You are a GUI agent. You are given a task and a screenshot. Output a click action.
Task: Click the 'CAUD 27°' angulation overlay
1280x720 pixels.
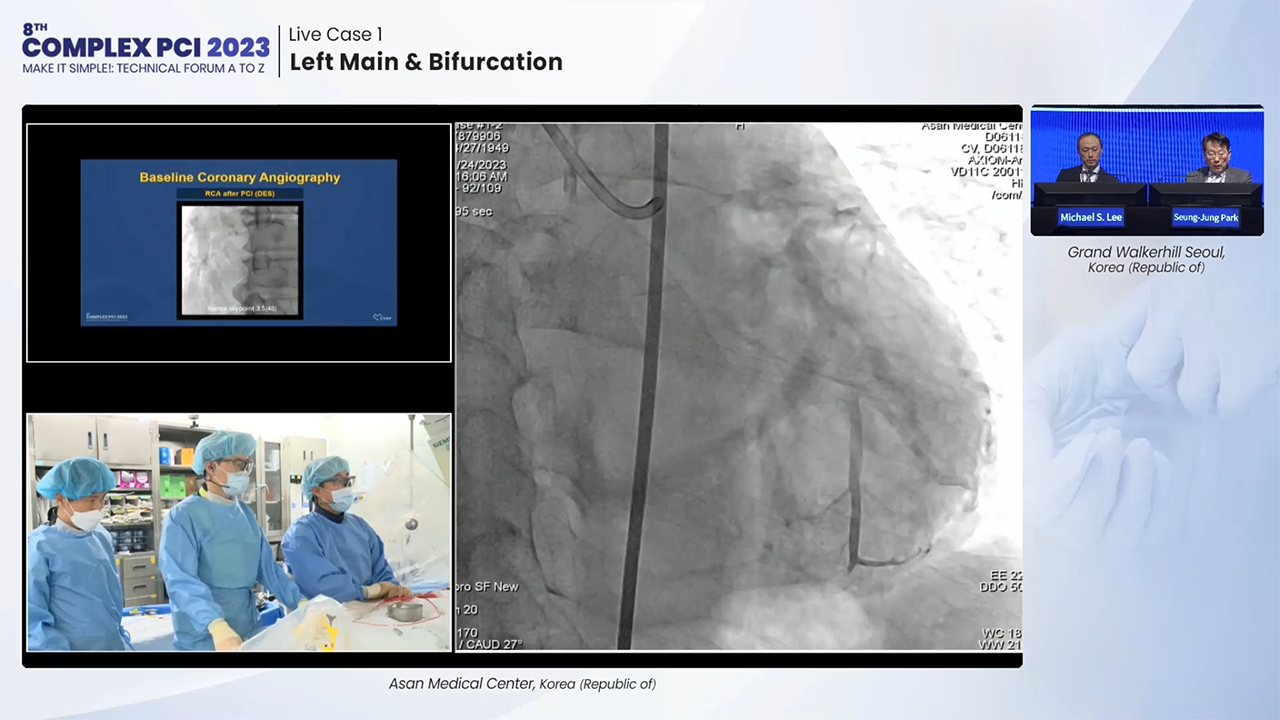tap(492, 644)
